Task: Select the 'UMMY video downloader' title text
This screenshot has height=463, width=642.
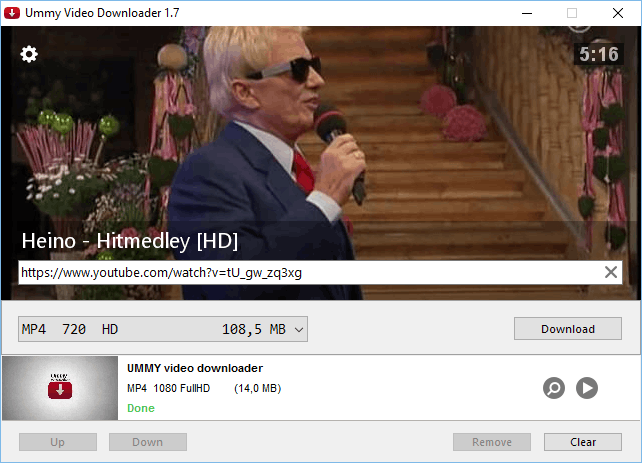Action: coord(195,368)
